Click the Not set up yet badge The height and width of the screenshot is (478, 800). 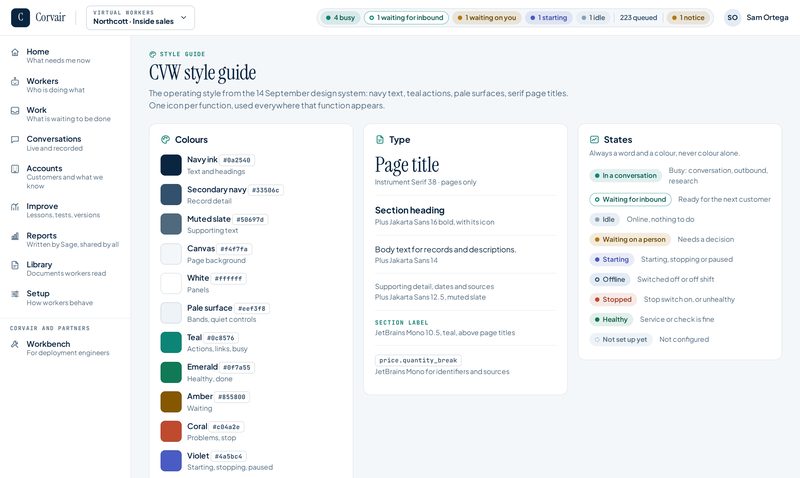click(621, 339)
